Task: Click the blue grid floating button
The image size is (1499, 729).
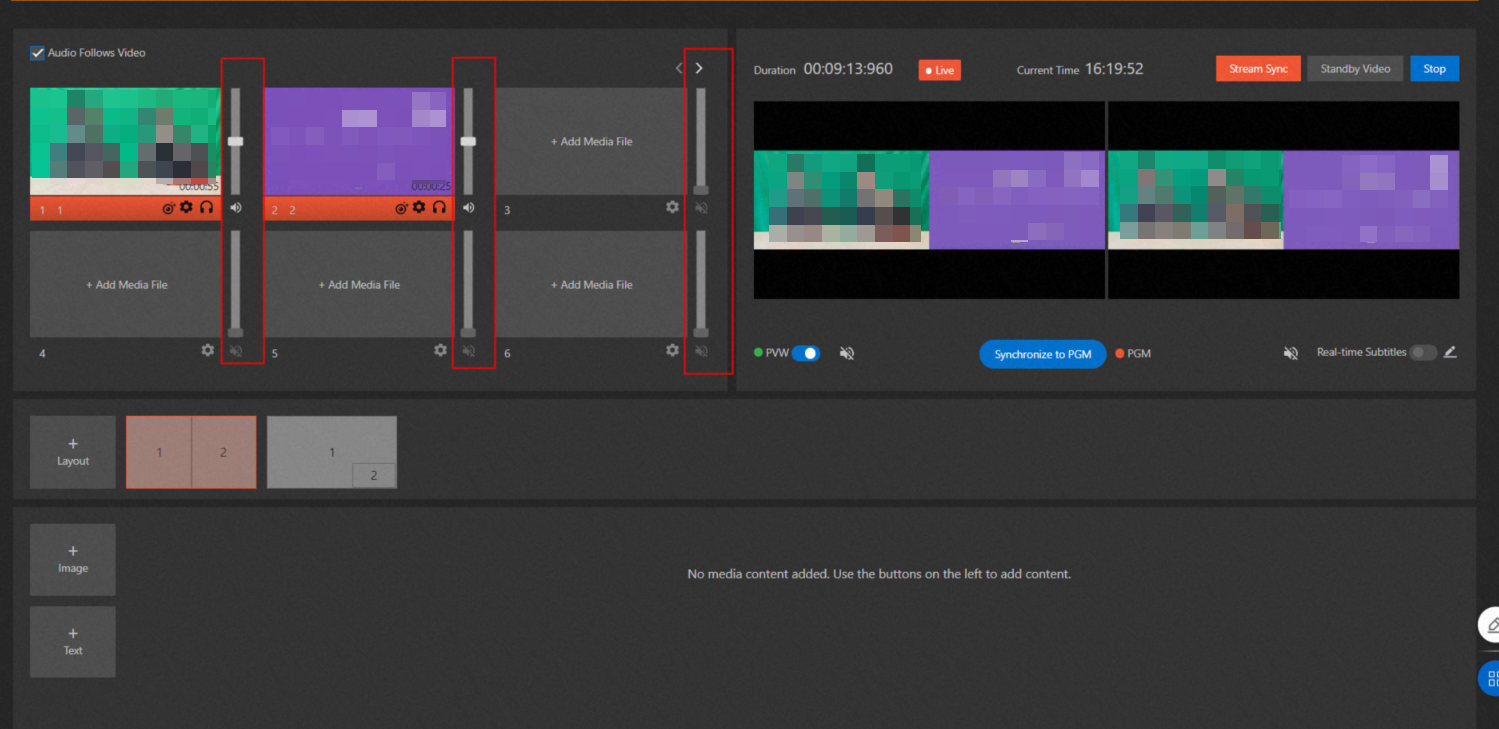Action: click(x=1489, y=678)
